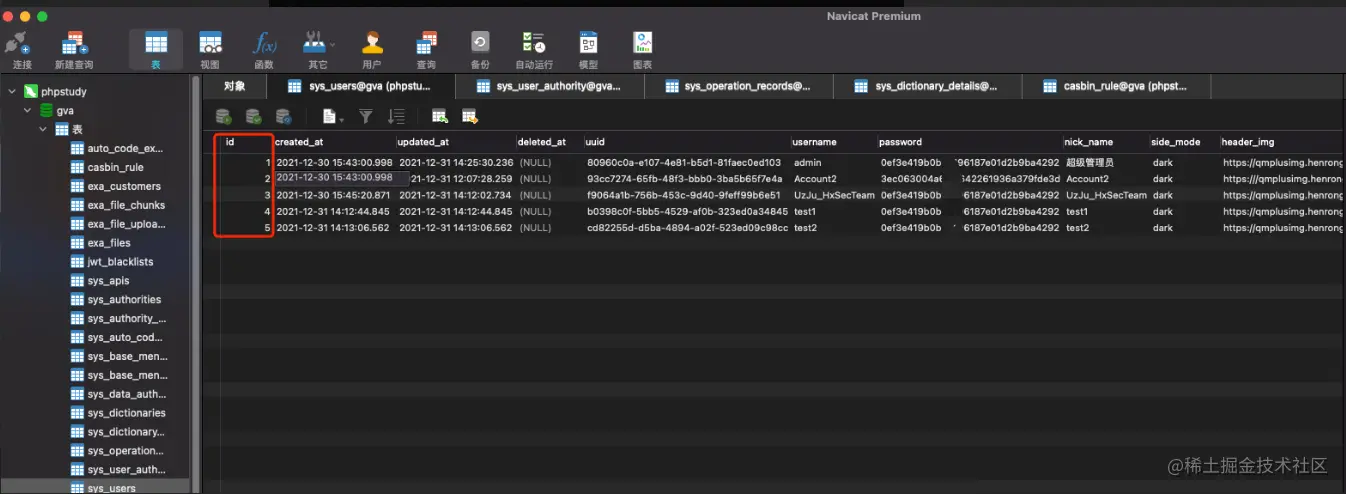Switch to casbin_rule@gva tab
The height and width of the screenshot is (494, 1346).
[x=1114, y=86]
